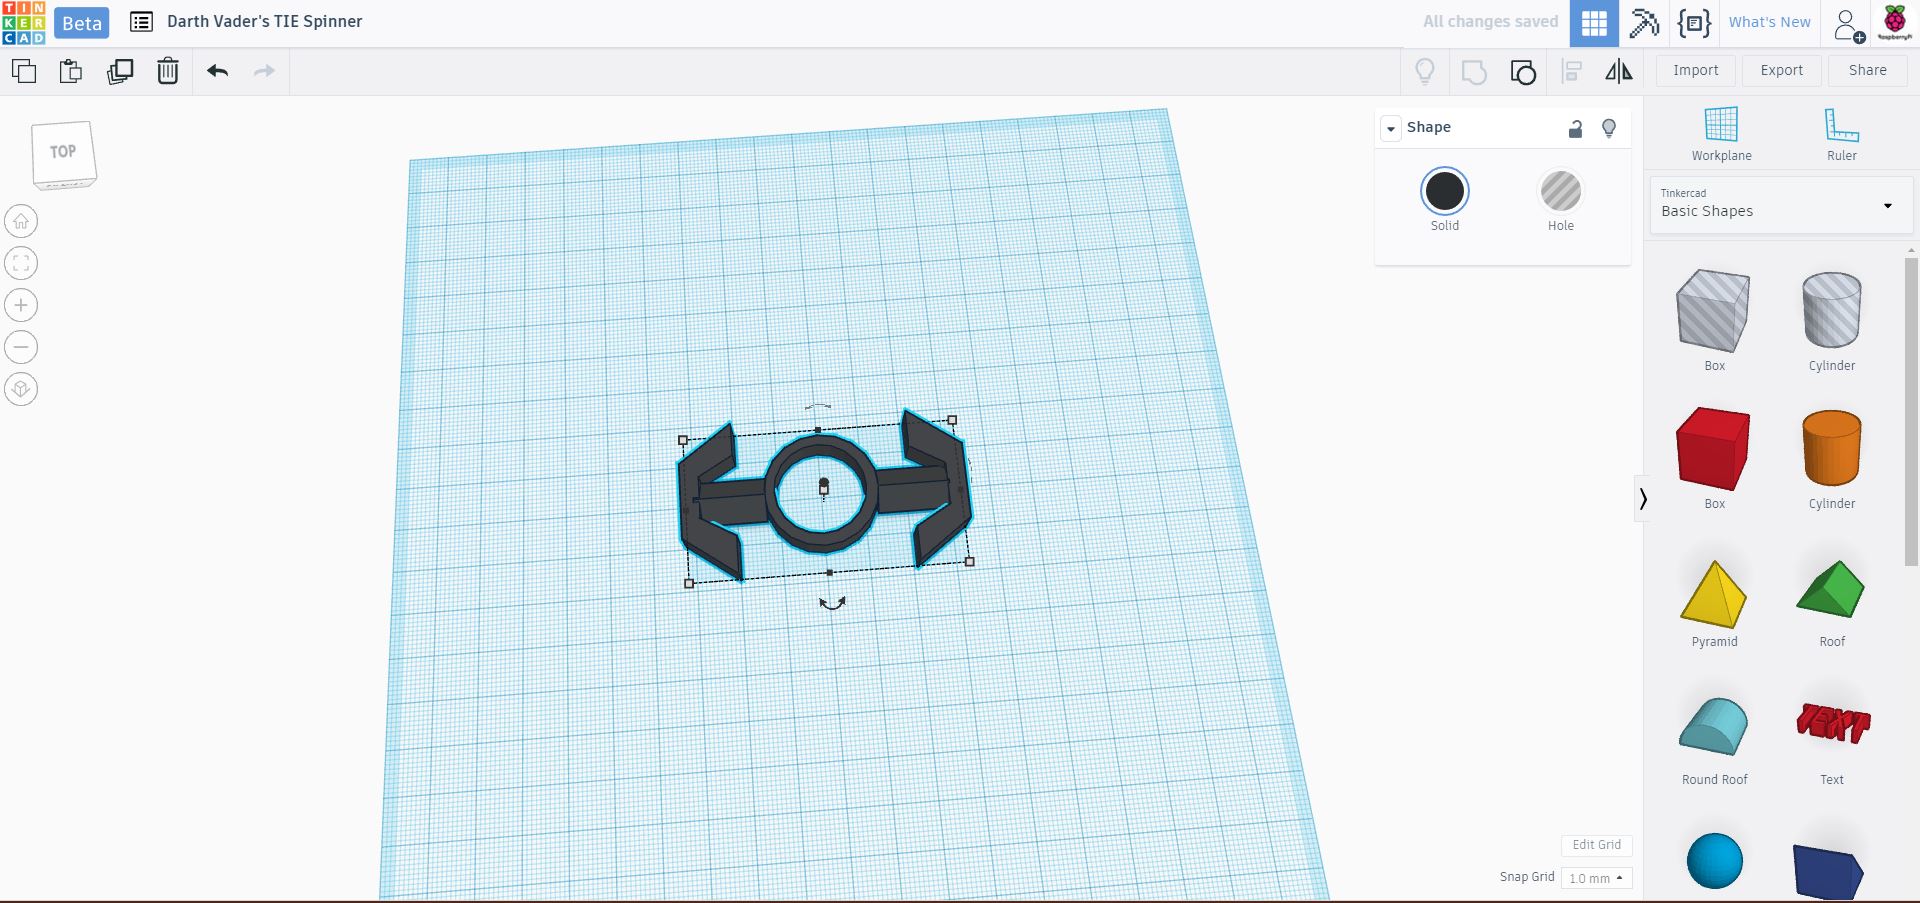
Task: Open the raspberry profile avatar
Action: (x=1895, y=23)
